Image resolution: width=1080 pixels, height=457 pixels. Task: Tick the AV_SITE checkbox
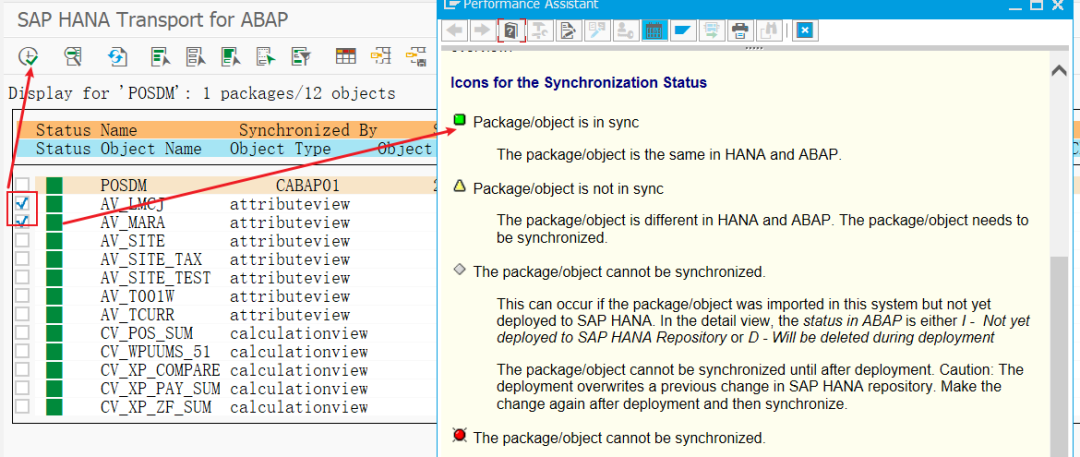[23, 240]
